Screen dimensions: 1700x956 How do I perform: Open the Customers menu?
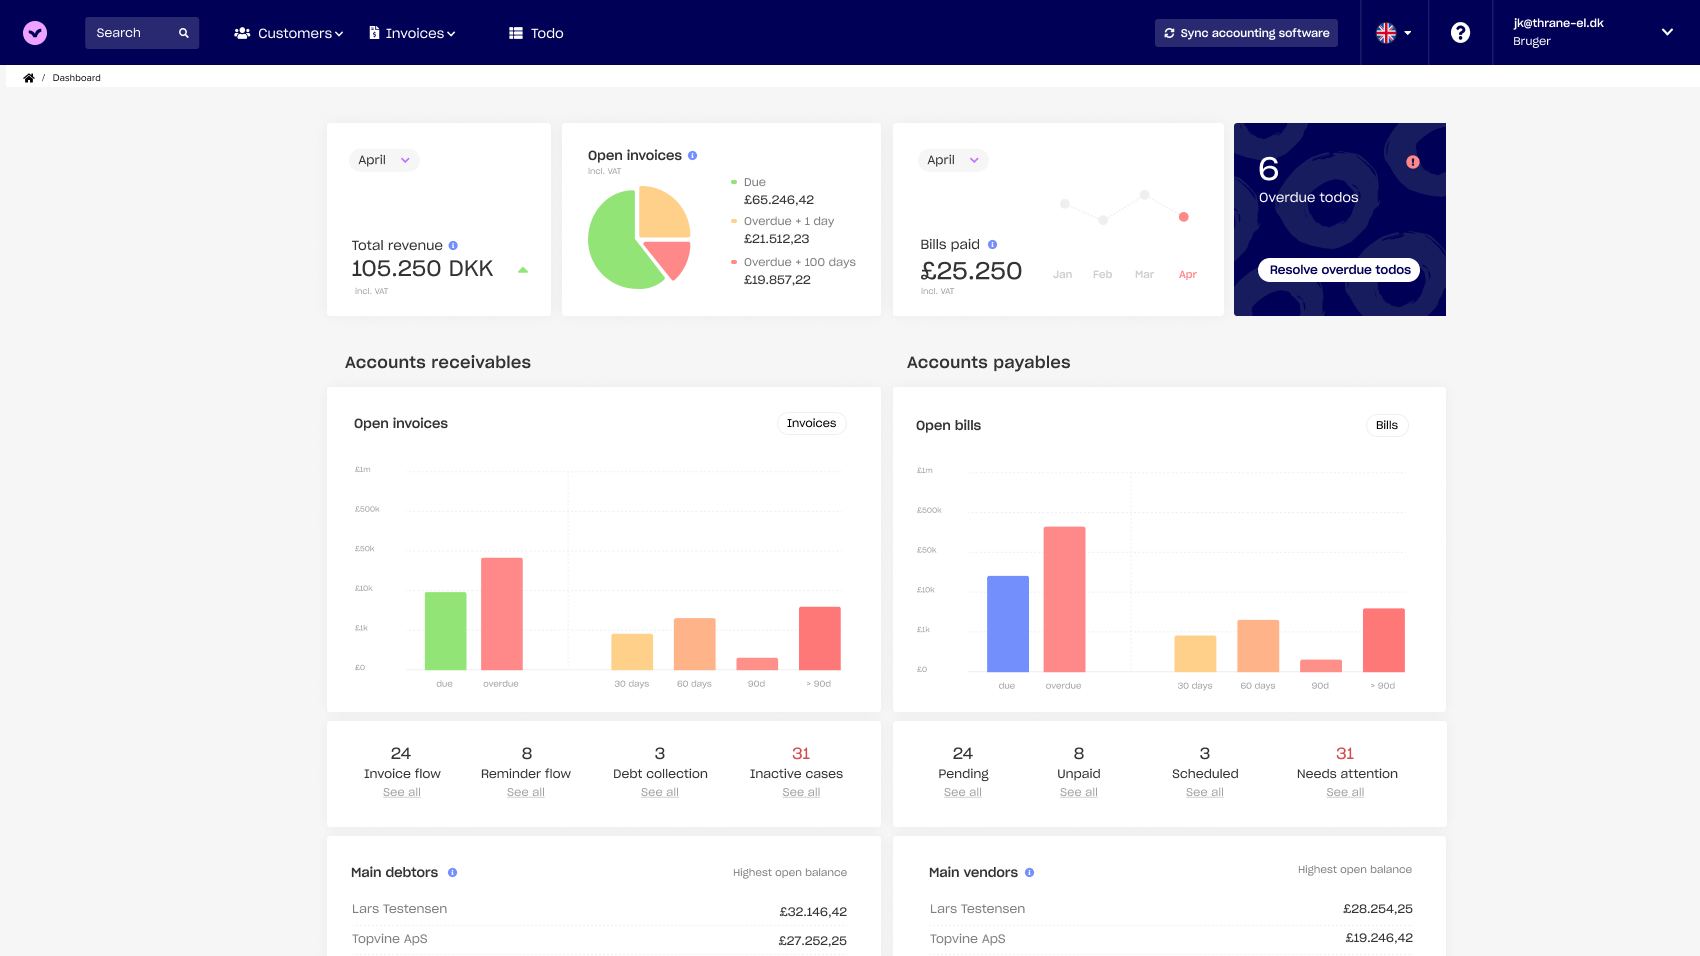pyautogui.click(x=288, y=33)
